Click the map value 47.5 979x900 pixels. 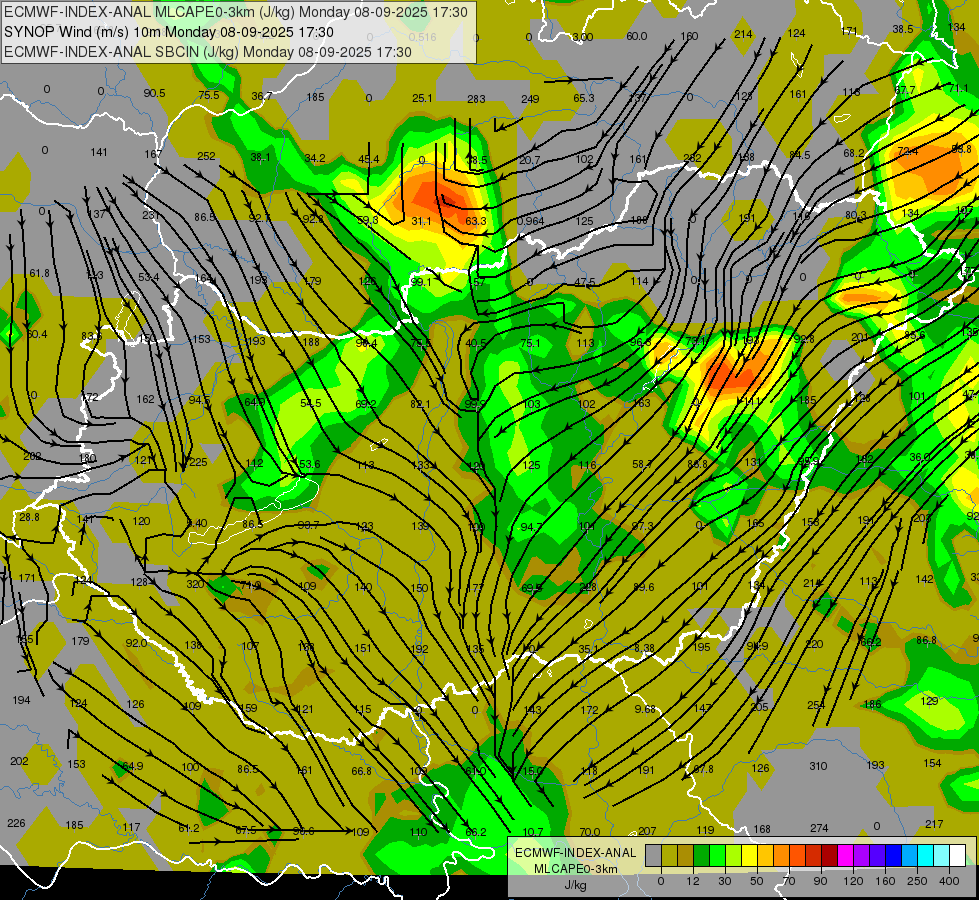[x=584, y=282]
